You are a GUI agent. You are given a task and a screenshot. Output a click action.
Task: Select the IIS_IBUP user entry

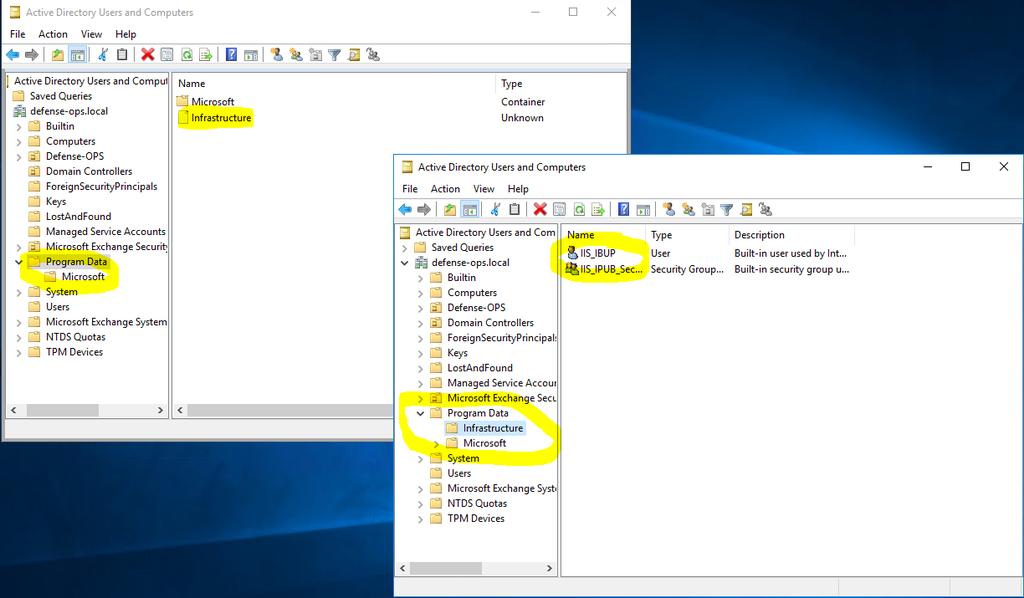tap(598, 253)
